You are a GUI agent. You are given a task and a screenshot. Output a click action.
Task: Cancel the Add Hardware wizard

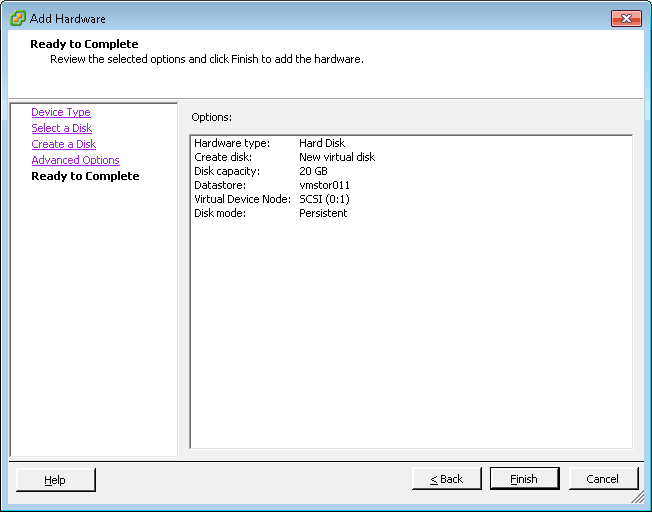click(602, 479)
